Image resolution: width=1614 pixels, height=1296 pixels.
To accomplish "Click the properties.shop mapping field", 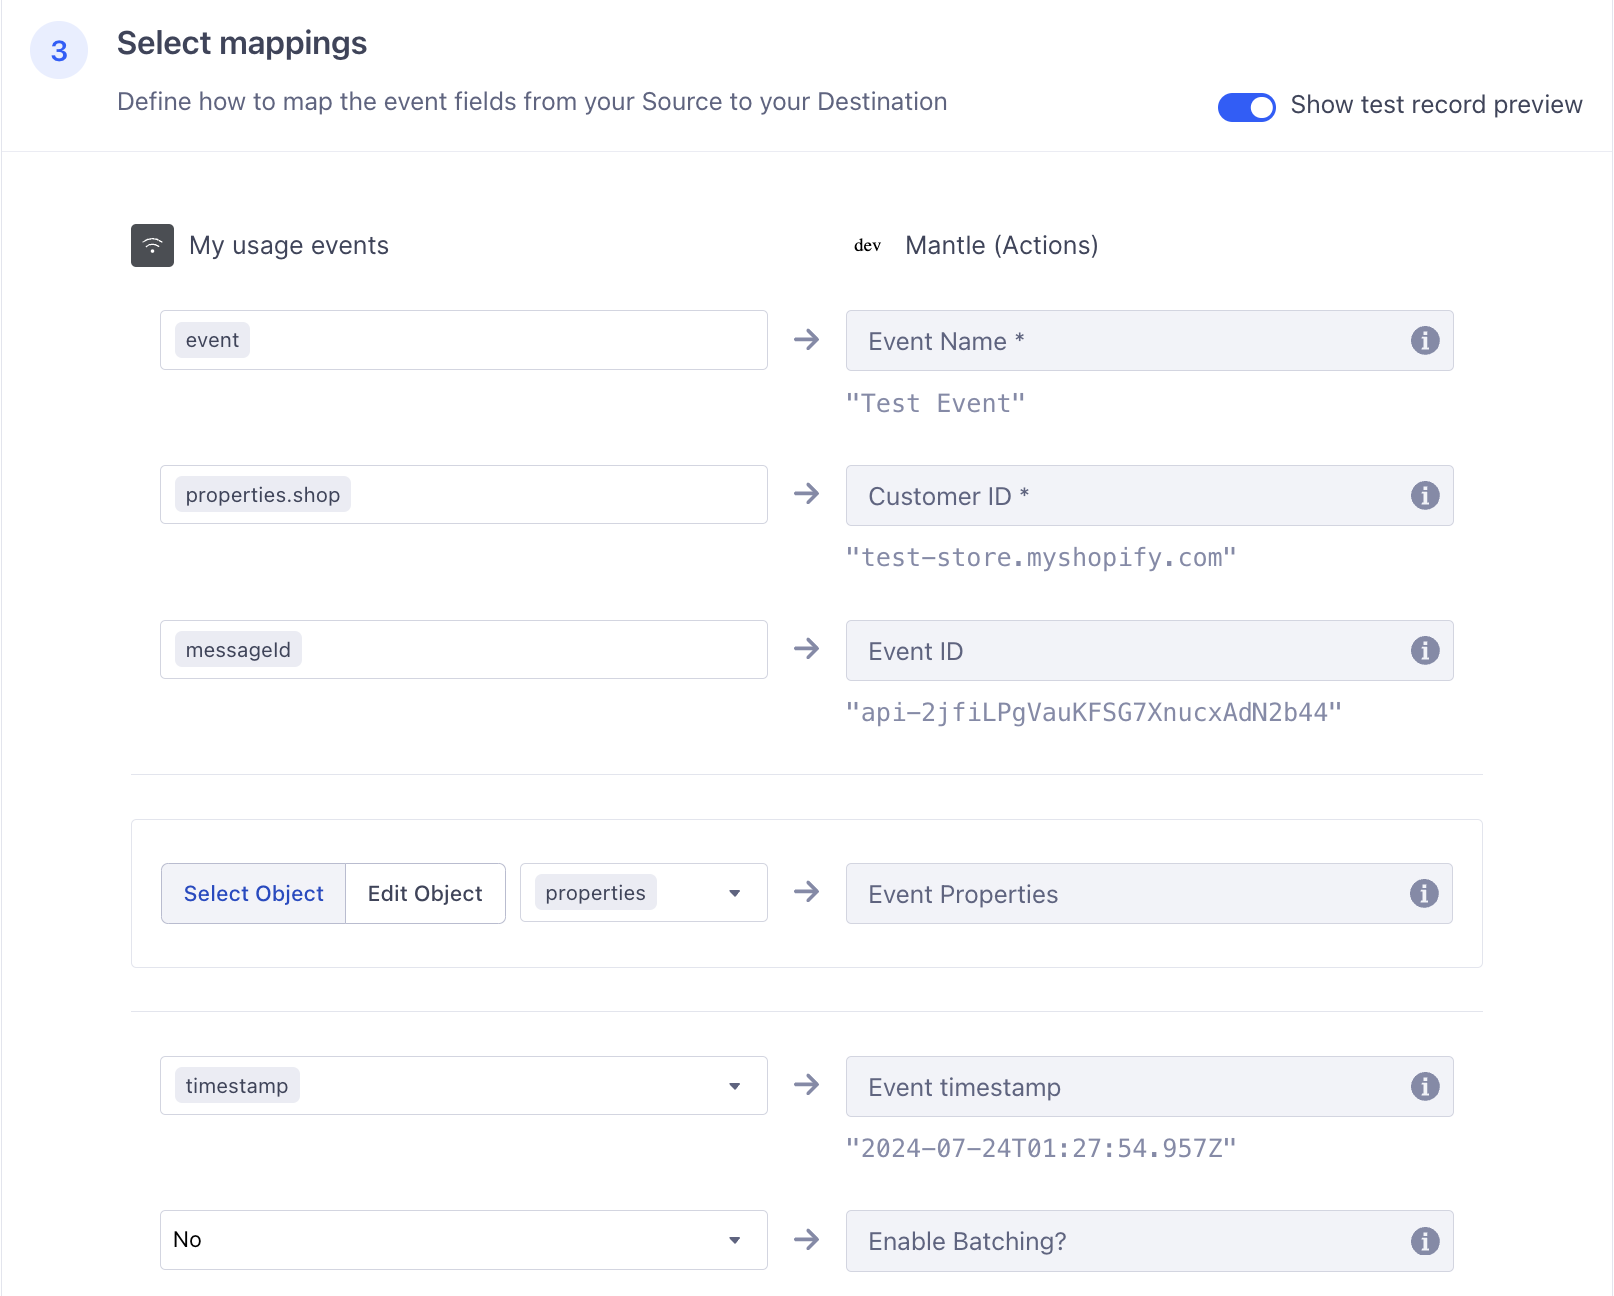I will 463,494.
